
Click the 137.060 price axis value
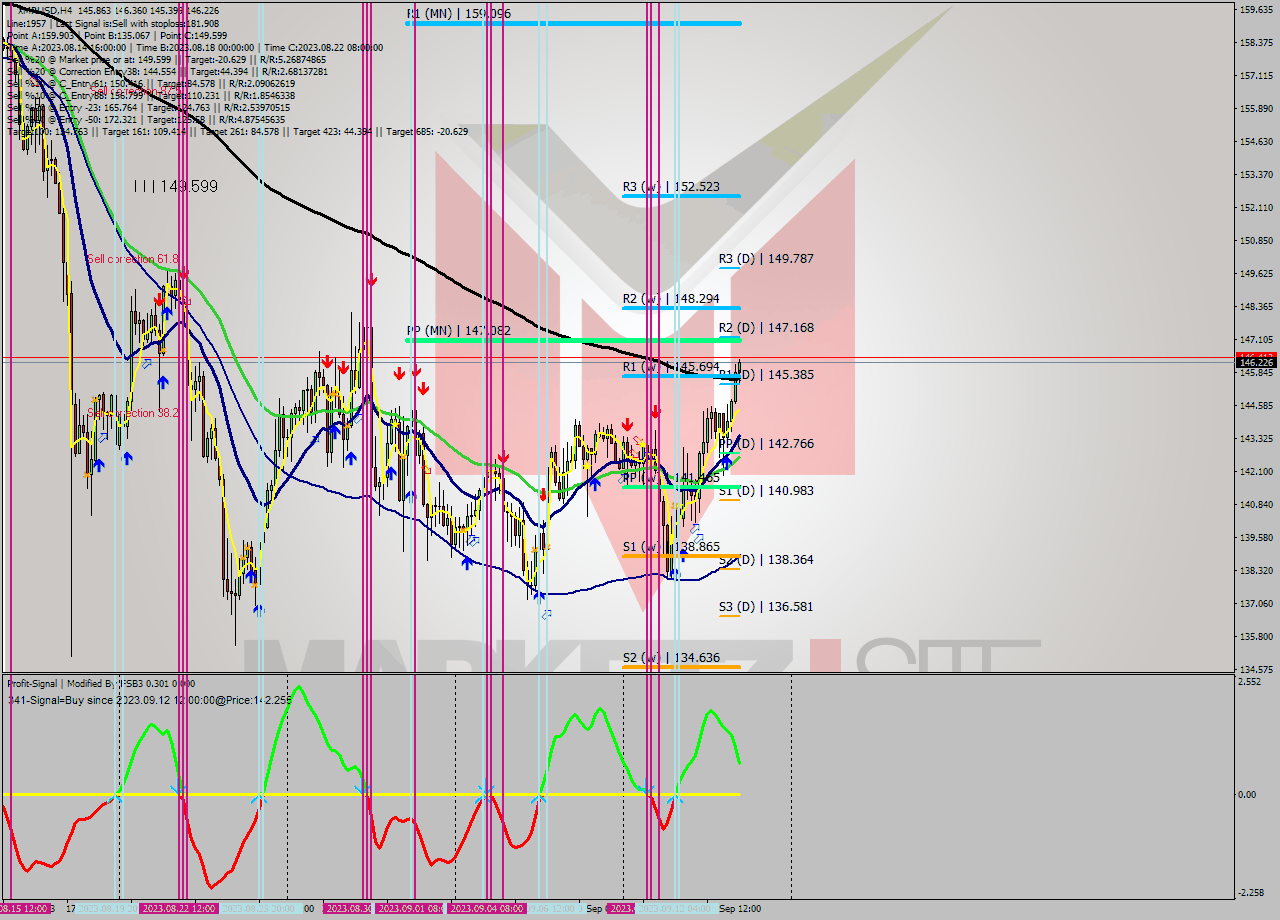[x=1256, y=604]
